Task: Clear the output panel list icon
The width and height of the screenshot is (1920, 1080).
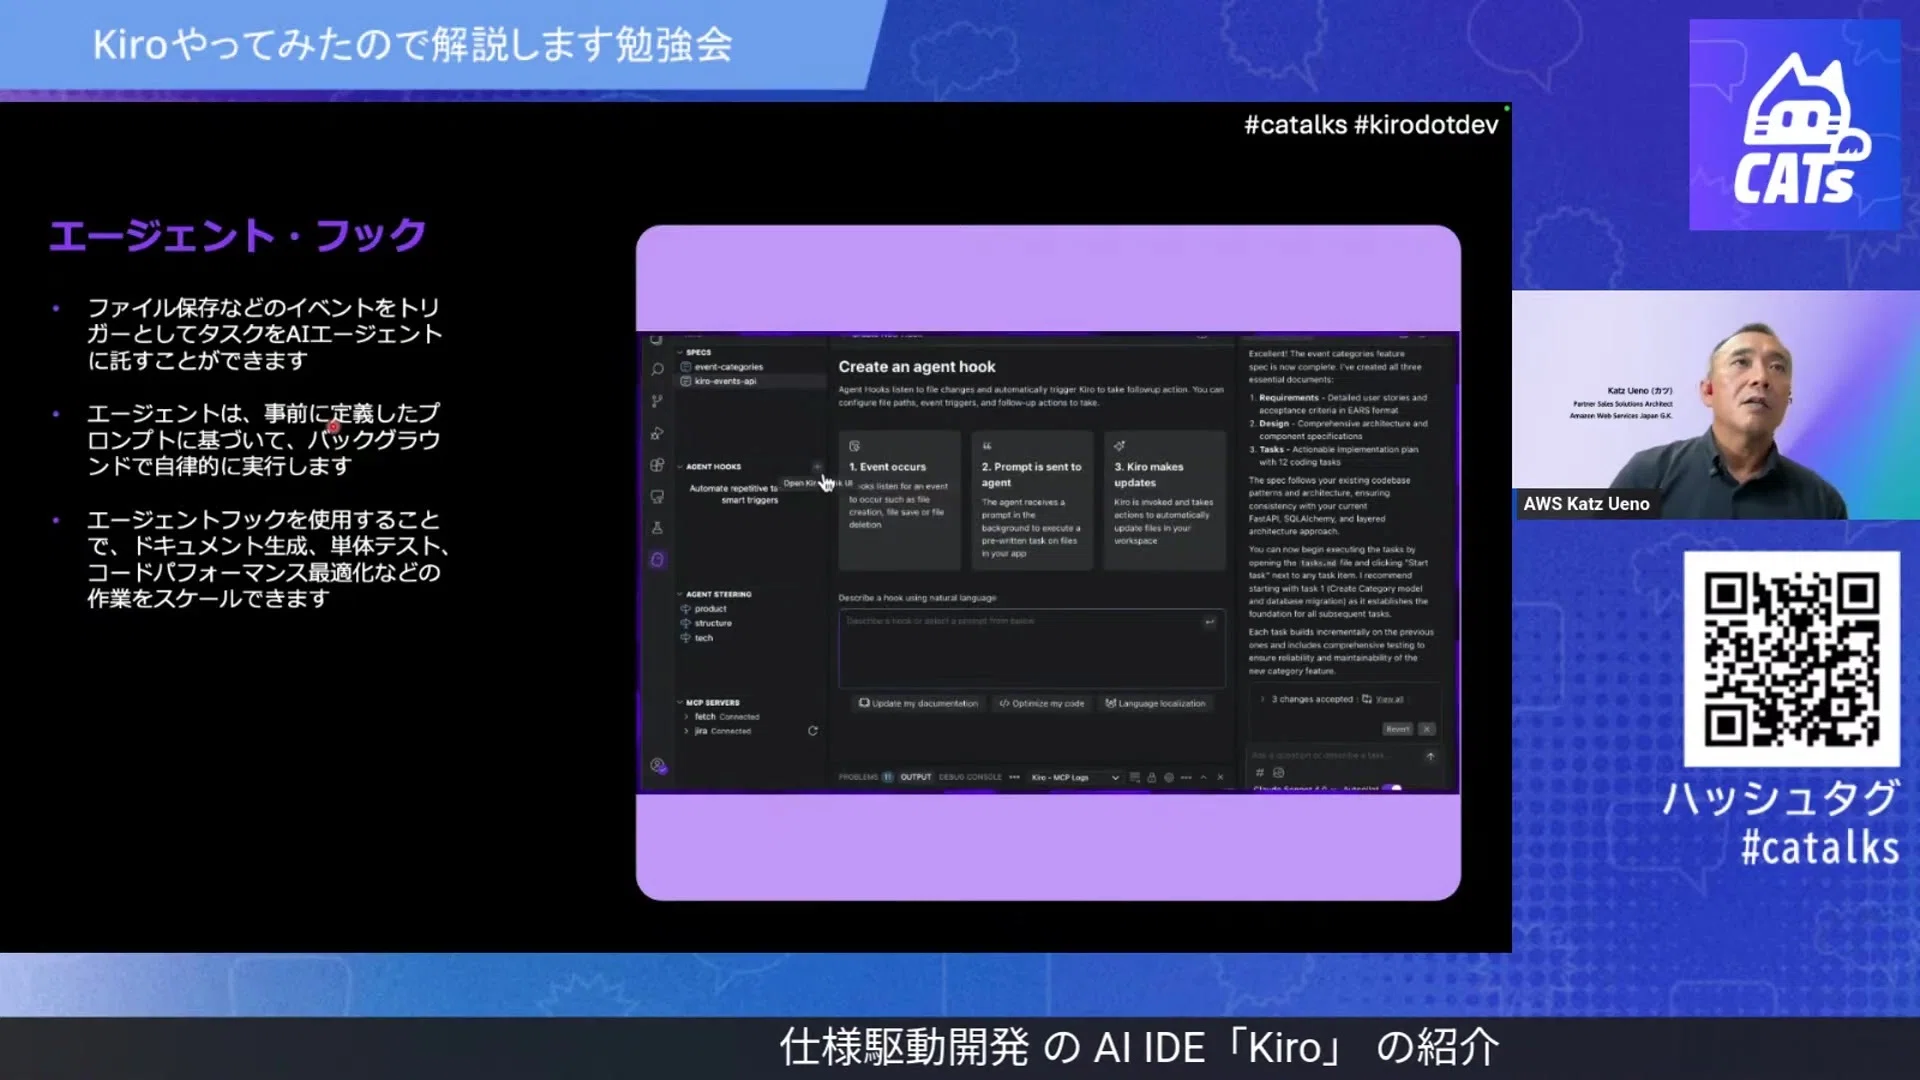Action: tap(1134, 777)
